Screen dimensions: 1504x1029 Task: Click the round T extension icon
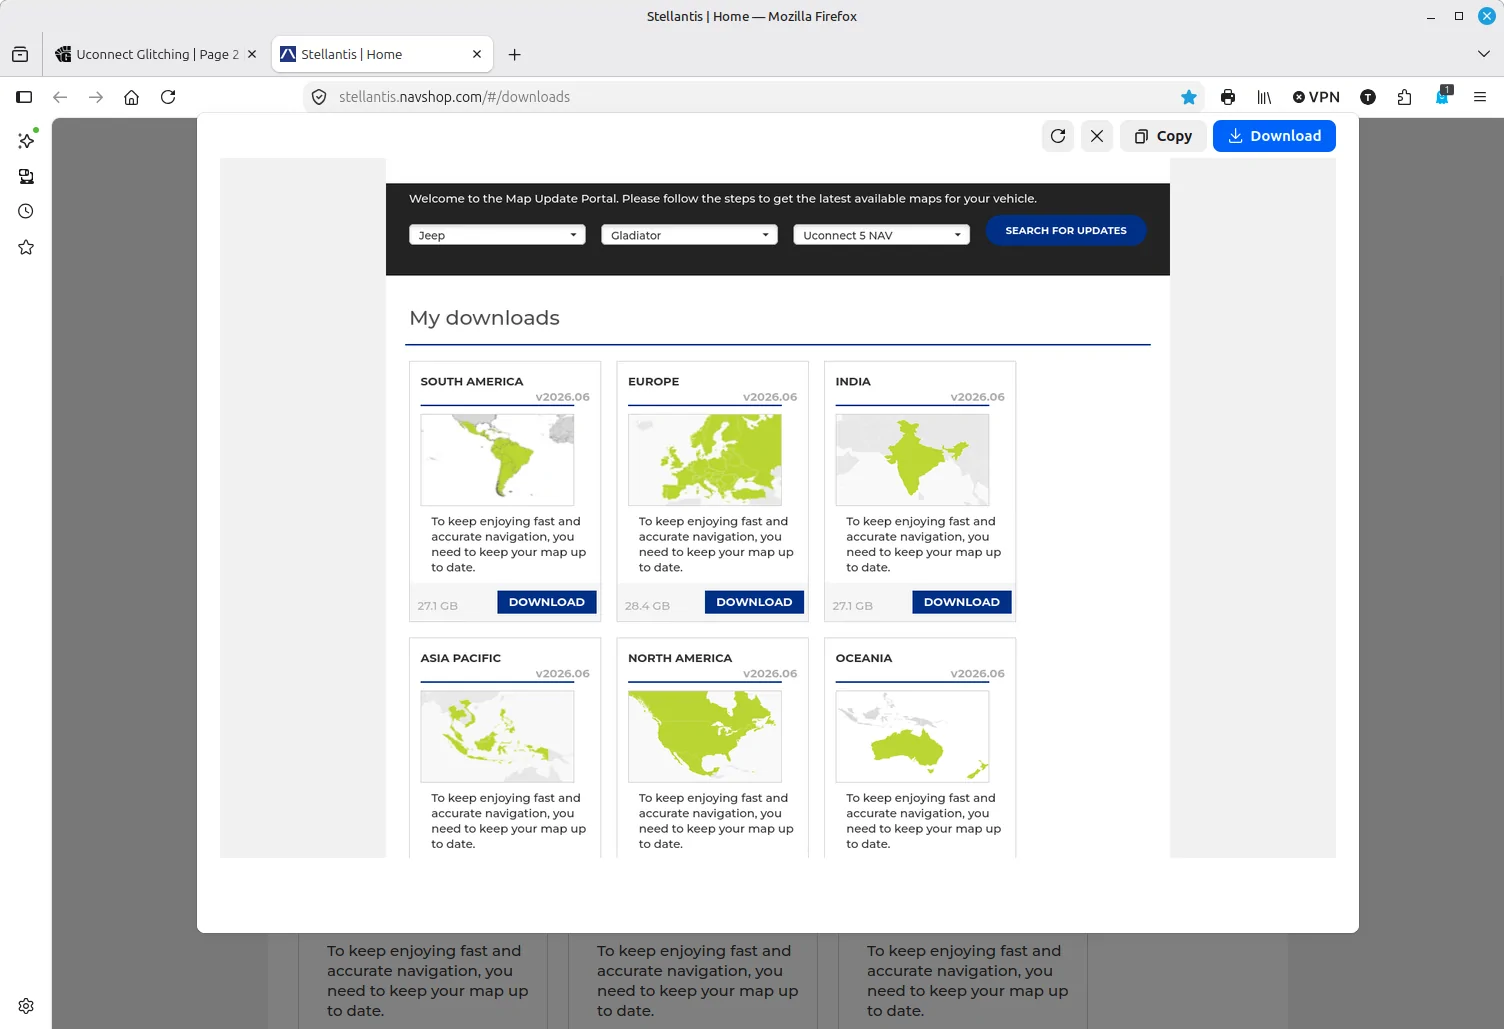[1368, 97]
